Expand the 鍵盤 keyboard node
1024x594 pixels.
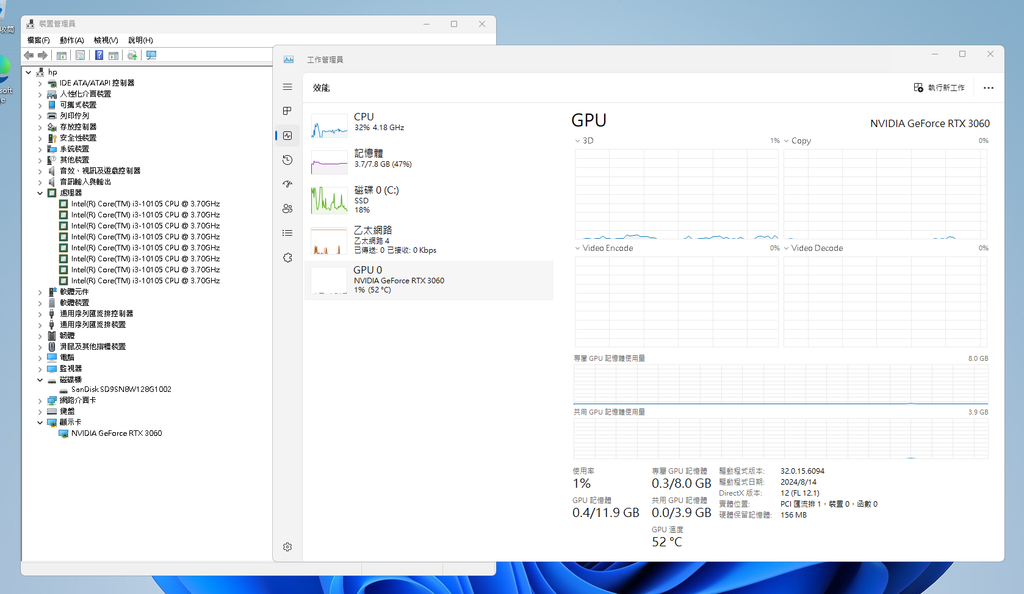pyautogui.click(x=40, y=412)
